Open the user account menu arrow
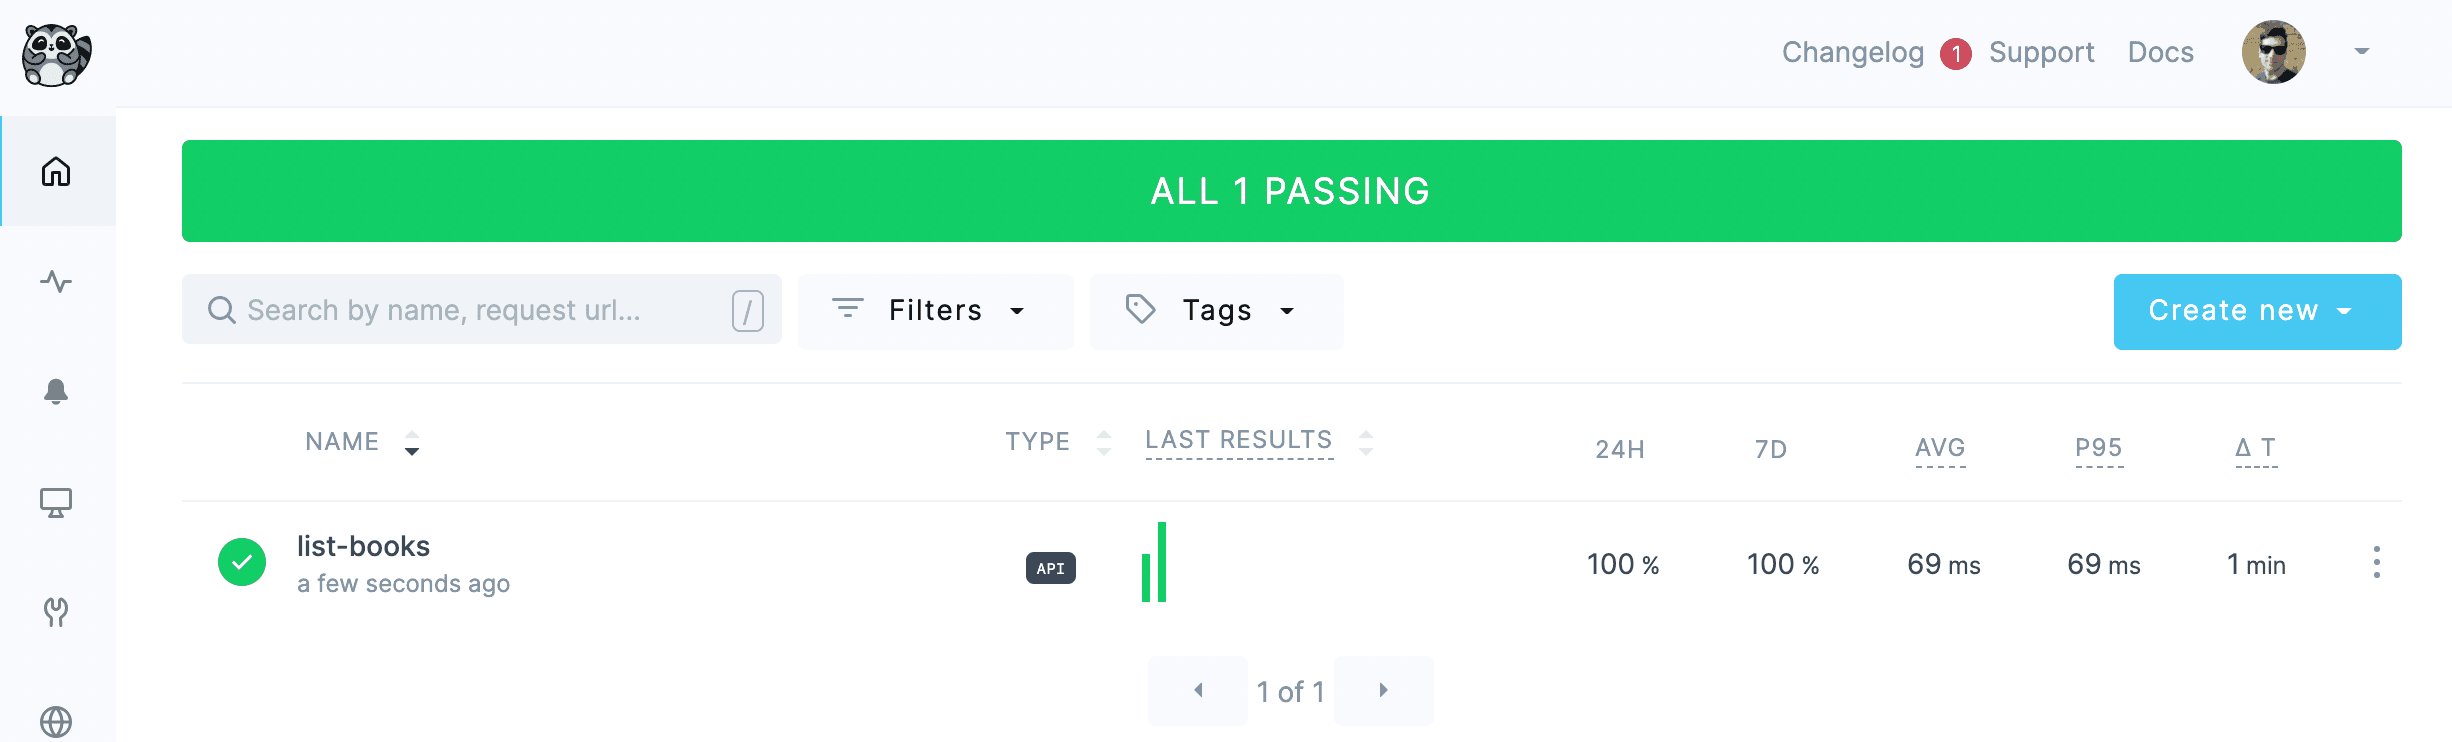 click(2362, 52)
